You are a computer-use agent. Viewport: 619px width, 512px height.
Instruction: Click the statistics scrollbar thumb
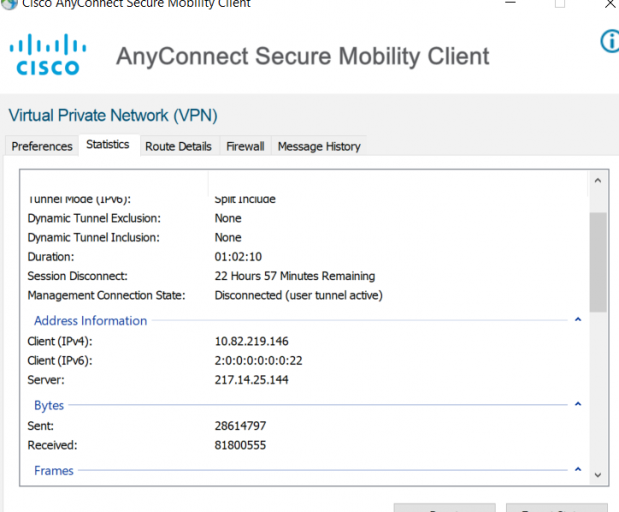(x=598, y=262)
